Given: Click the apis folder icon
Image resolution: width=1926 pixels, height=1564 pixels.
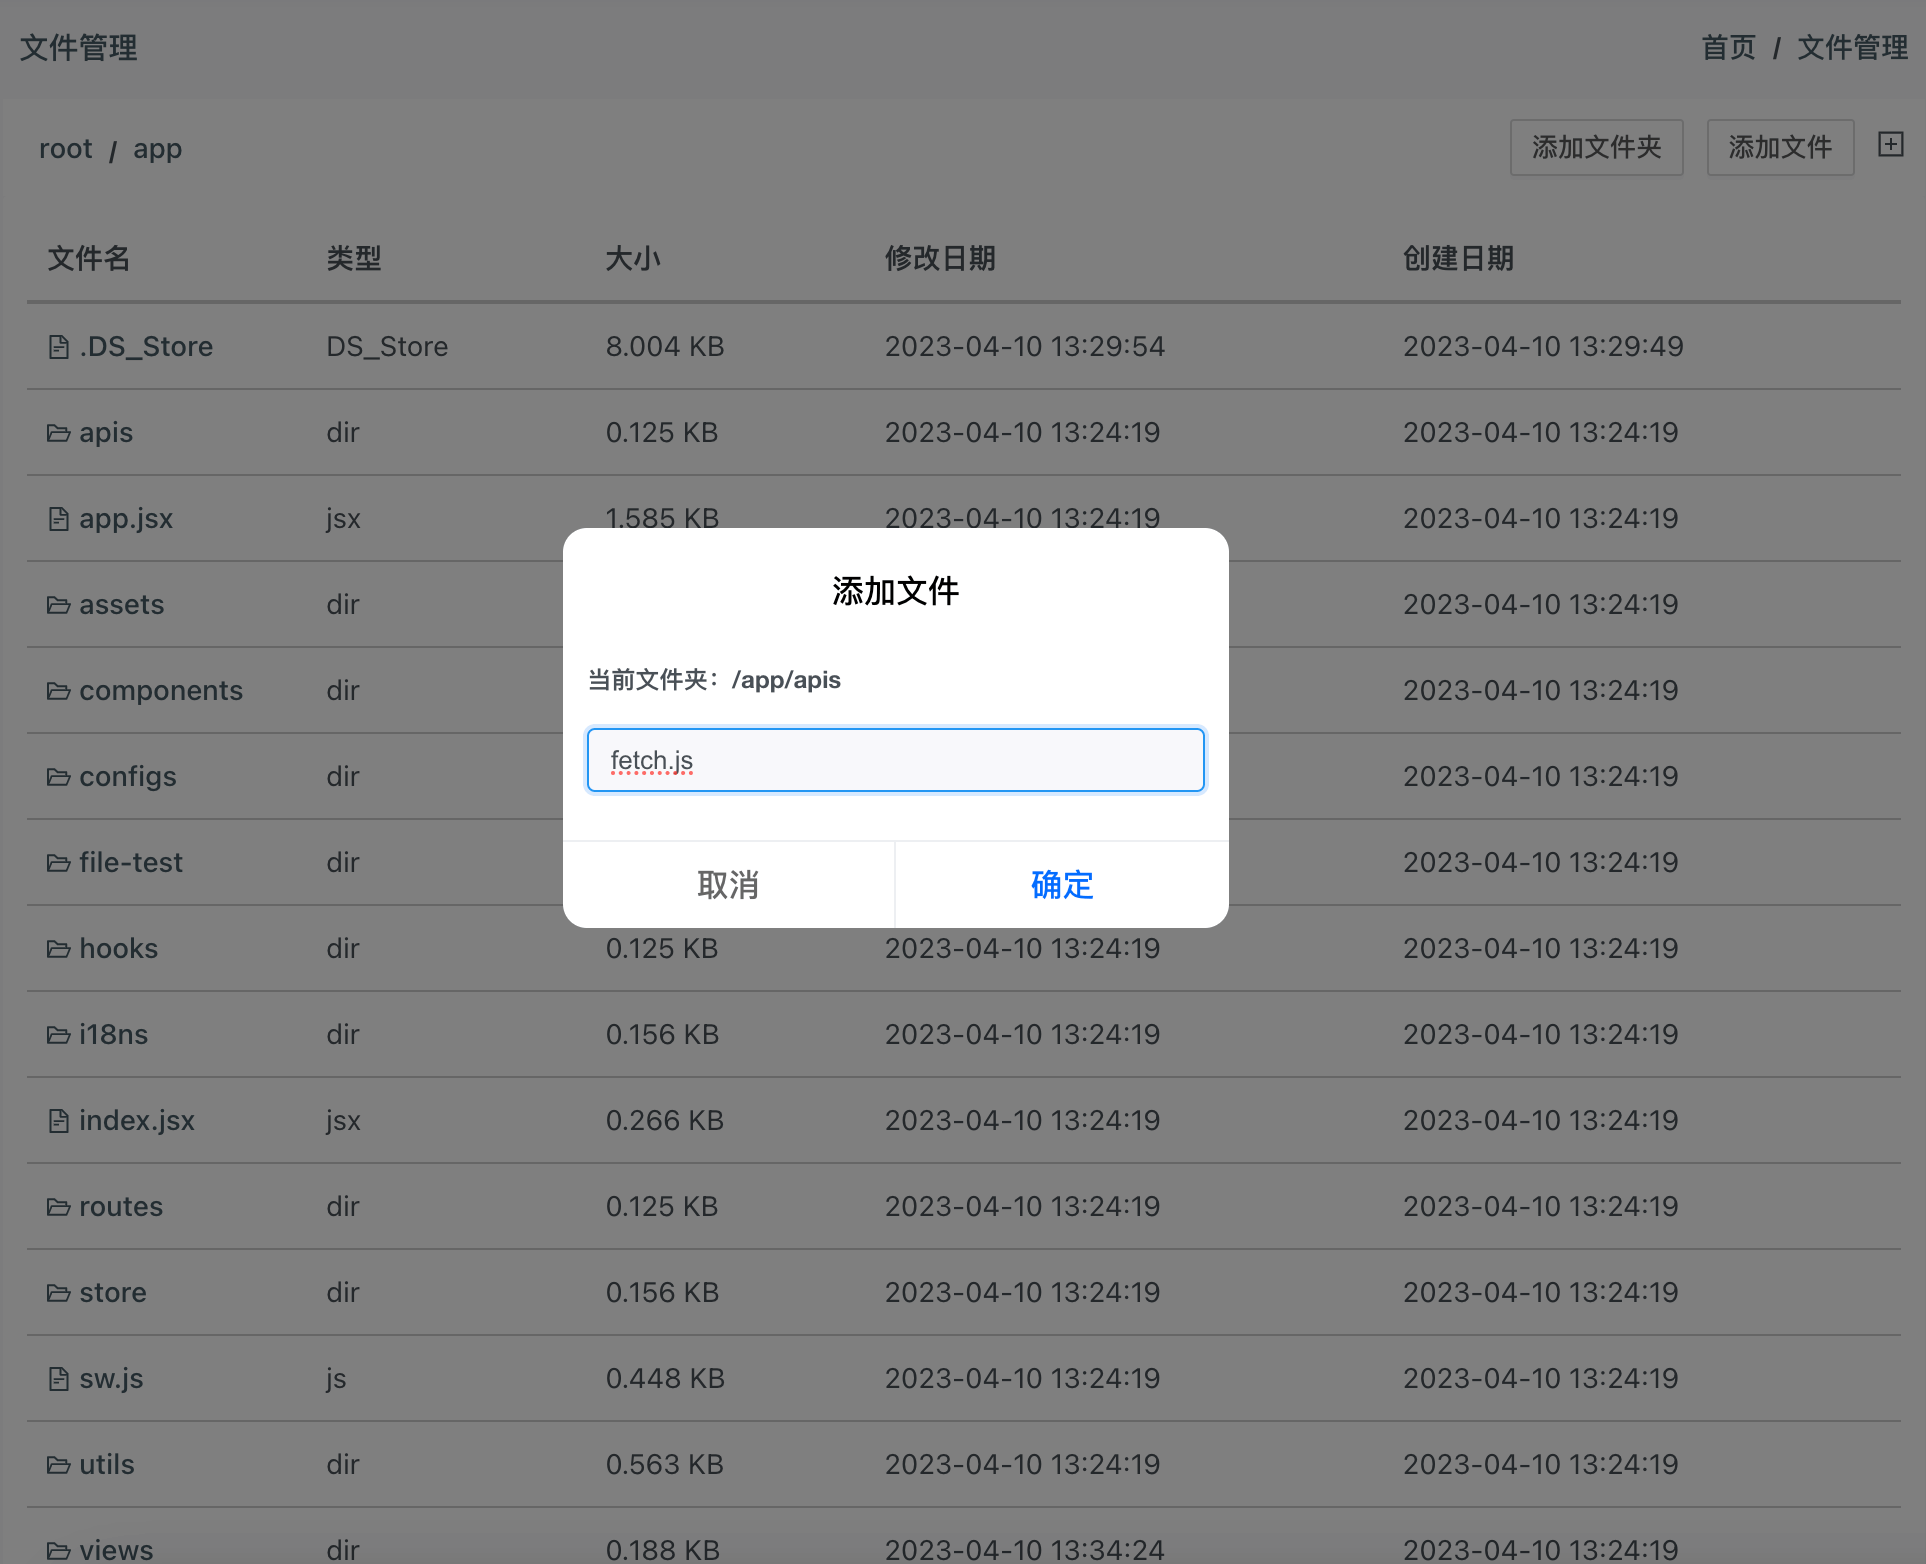Looking at the screenshot, I should [59, 433].
